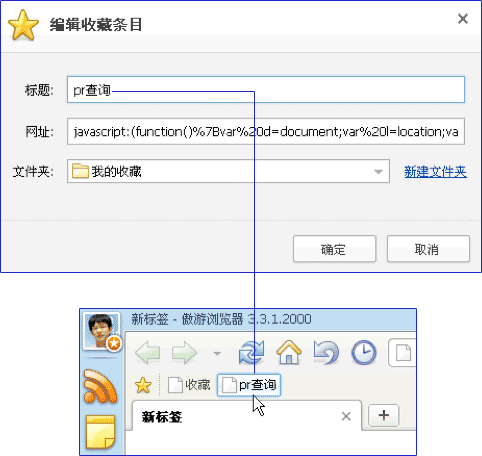
Task: Click the refresh page icon
Action: [252, 352]
